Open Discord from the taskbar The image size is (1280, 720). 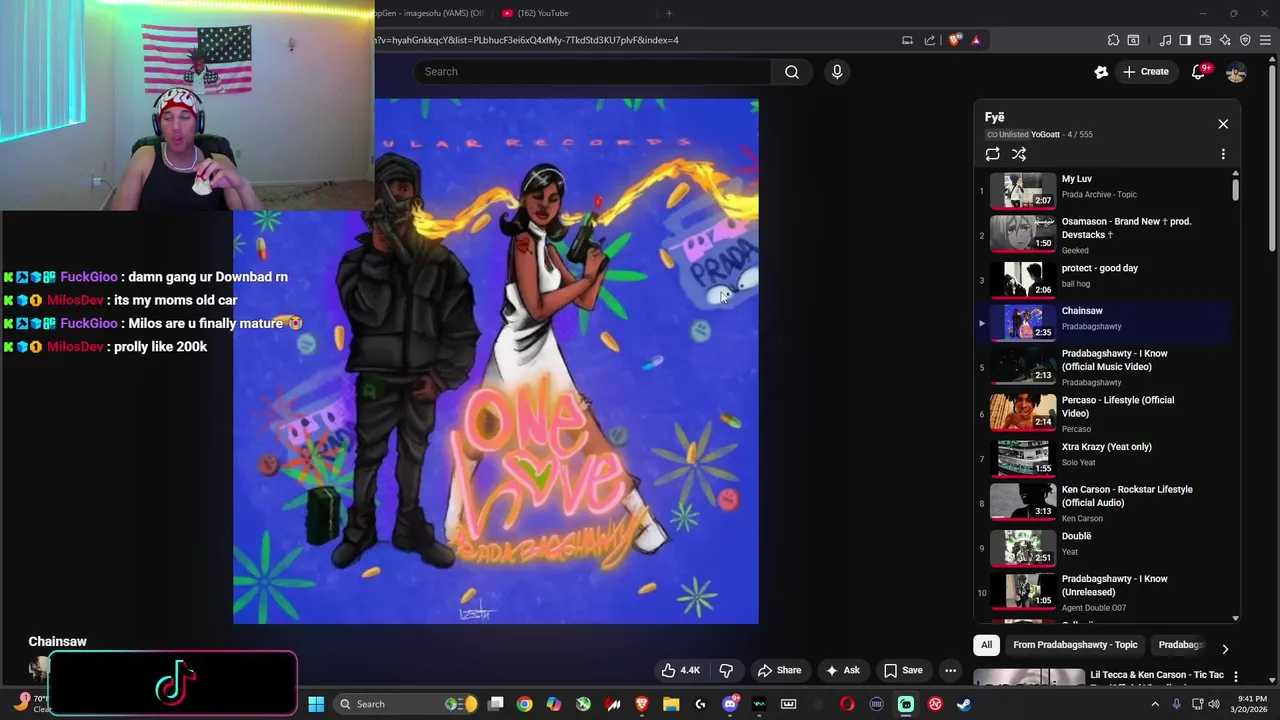(730, 704)
